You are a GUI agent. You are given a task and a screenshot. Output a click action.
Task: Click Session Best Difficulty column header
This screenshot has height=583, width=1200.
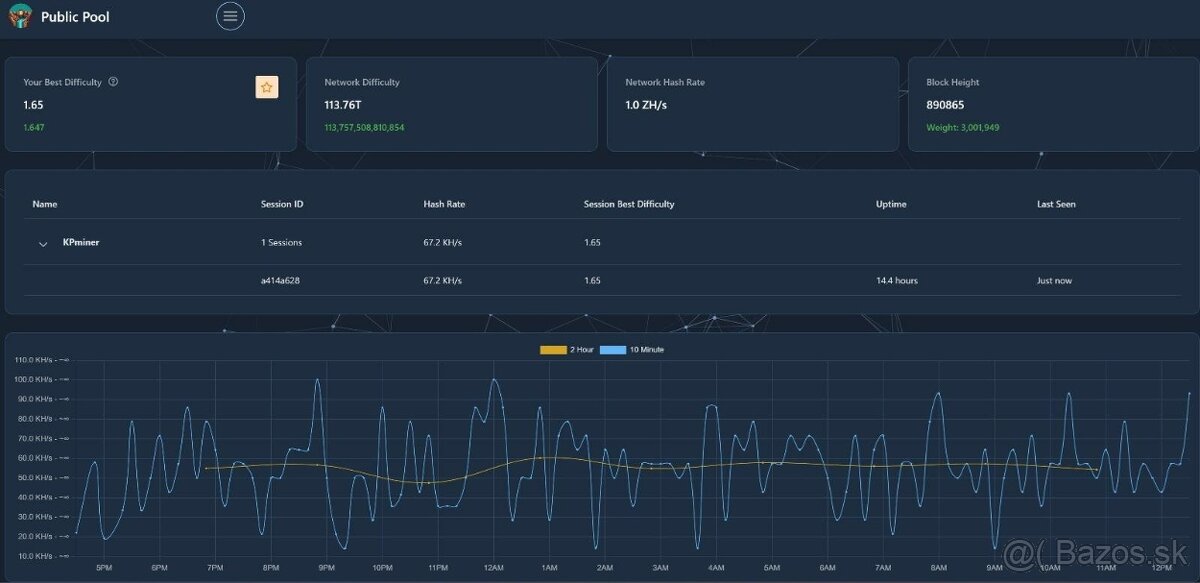[629, 204]
